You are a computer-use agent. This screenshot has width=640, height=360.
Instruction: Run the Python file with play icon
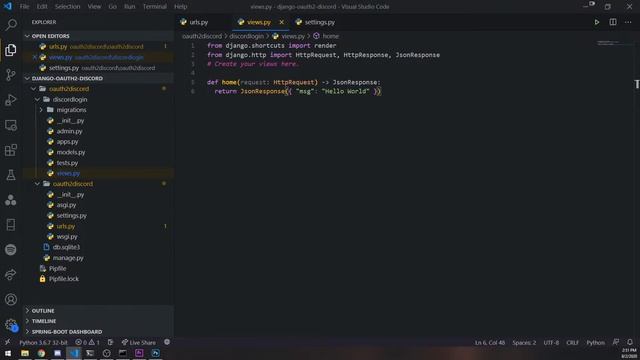(597, 22)
